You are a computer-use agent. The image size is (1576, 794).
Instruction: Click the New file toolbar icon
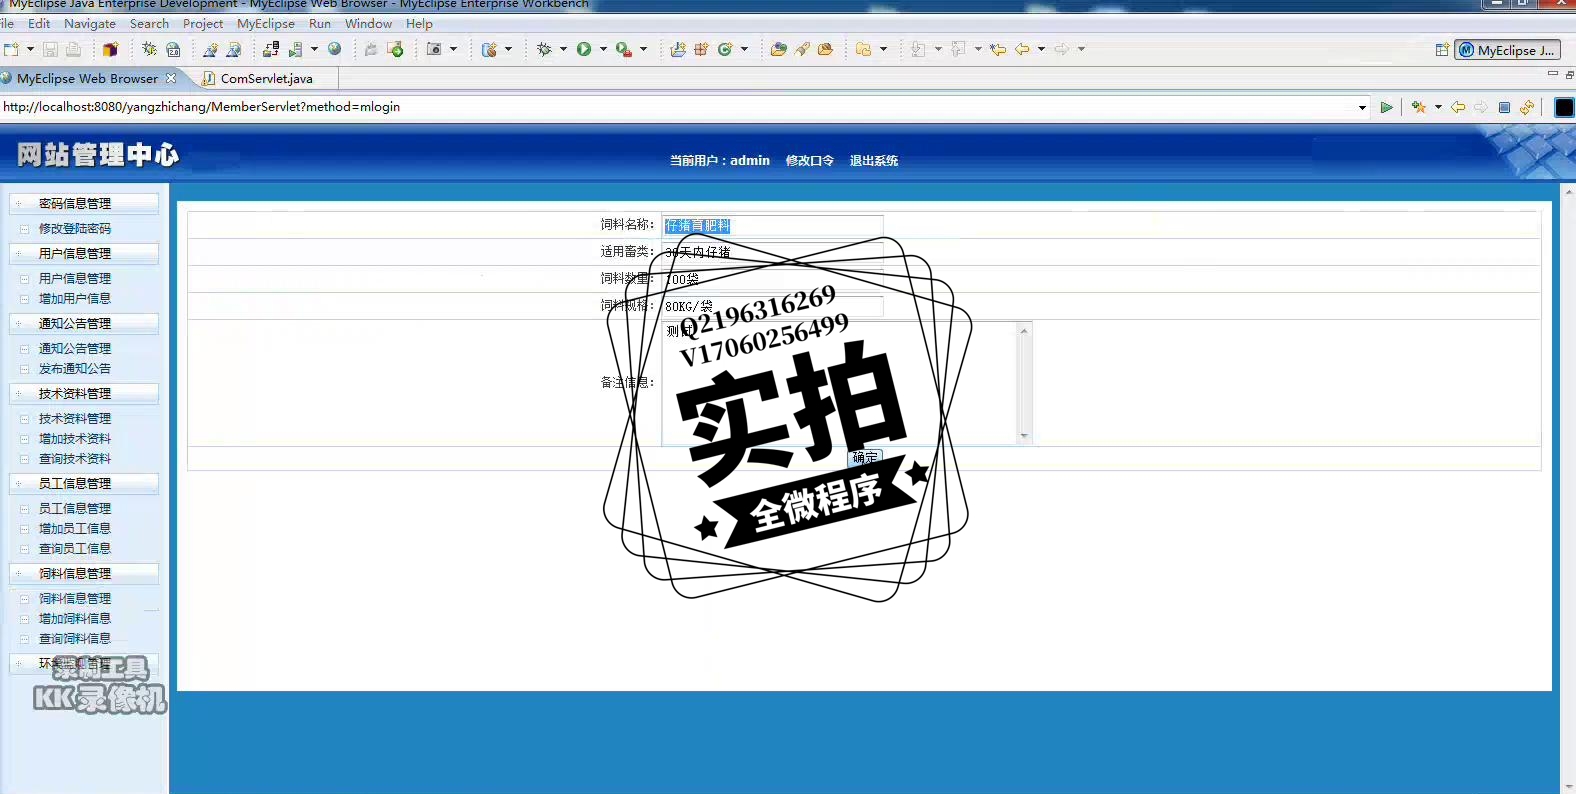point(11,49)
